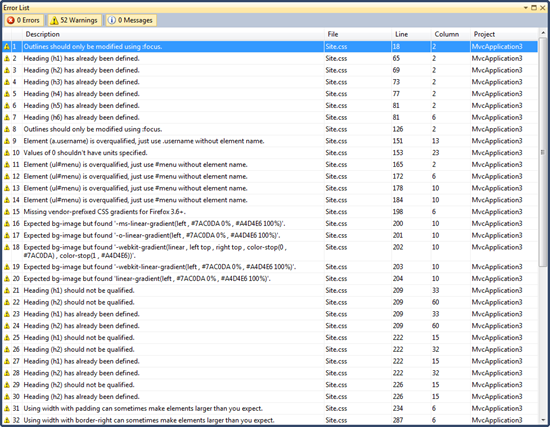The image size is (550, 427).
Task: Sort by the Line column header
Action: (411, 34)
